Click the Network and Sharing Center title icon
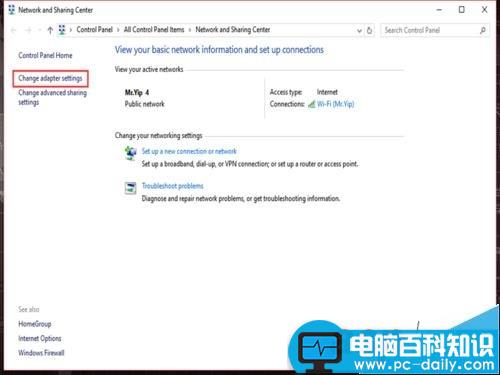Viewport: 500px width, 375px height. pyautogui.click(x=12, y=10)
